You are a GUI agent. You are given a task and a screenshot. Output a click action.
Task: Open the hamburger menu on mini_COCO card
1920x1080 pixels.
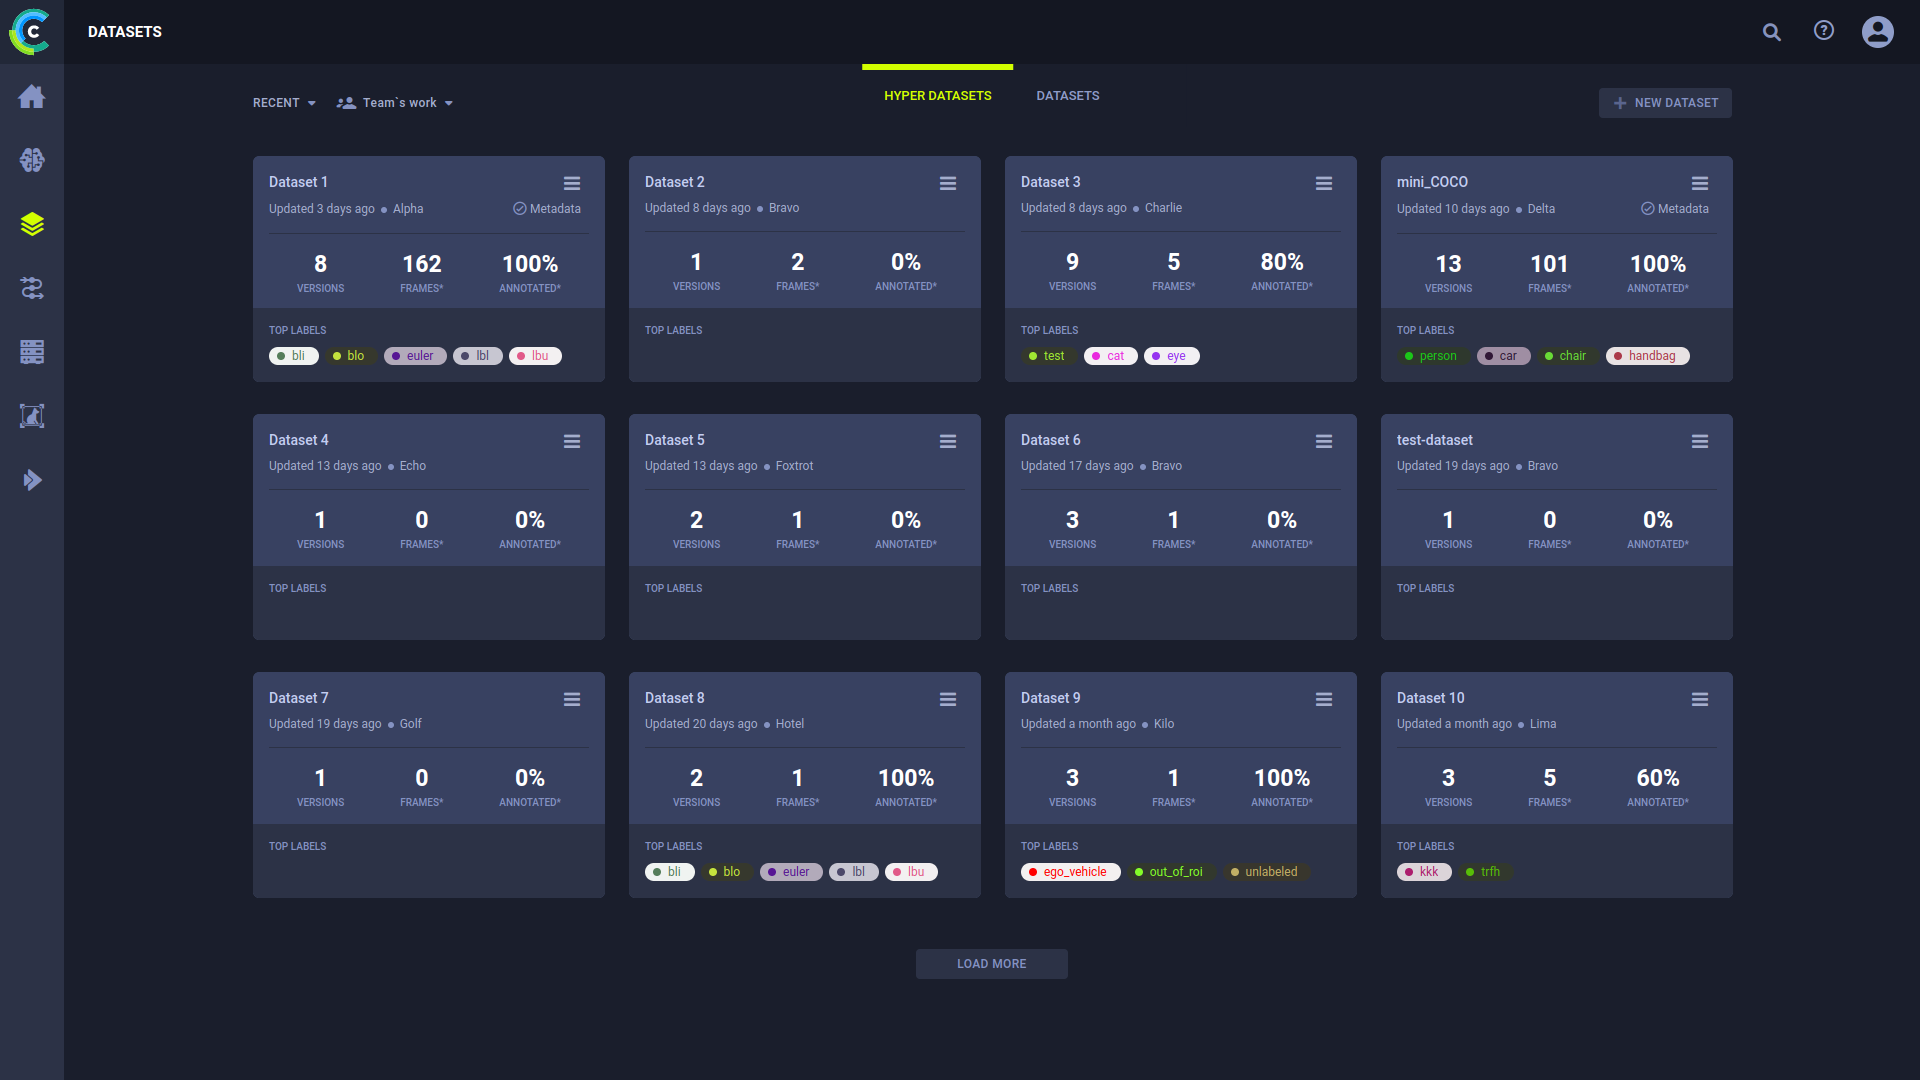tap(1700, 183)
